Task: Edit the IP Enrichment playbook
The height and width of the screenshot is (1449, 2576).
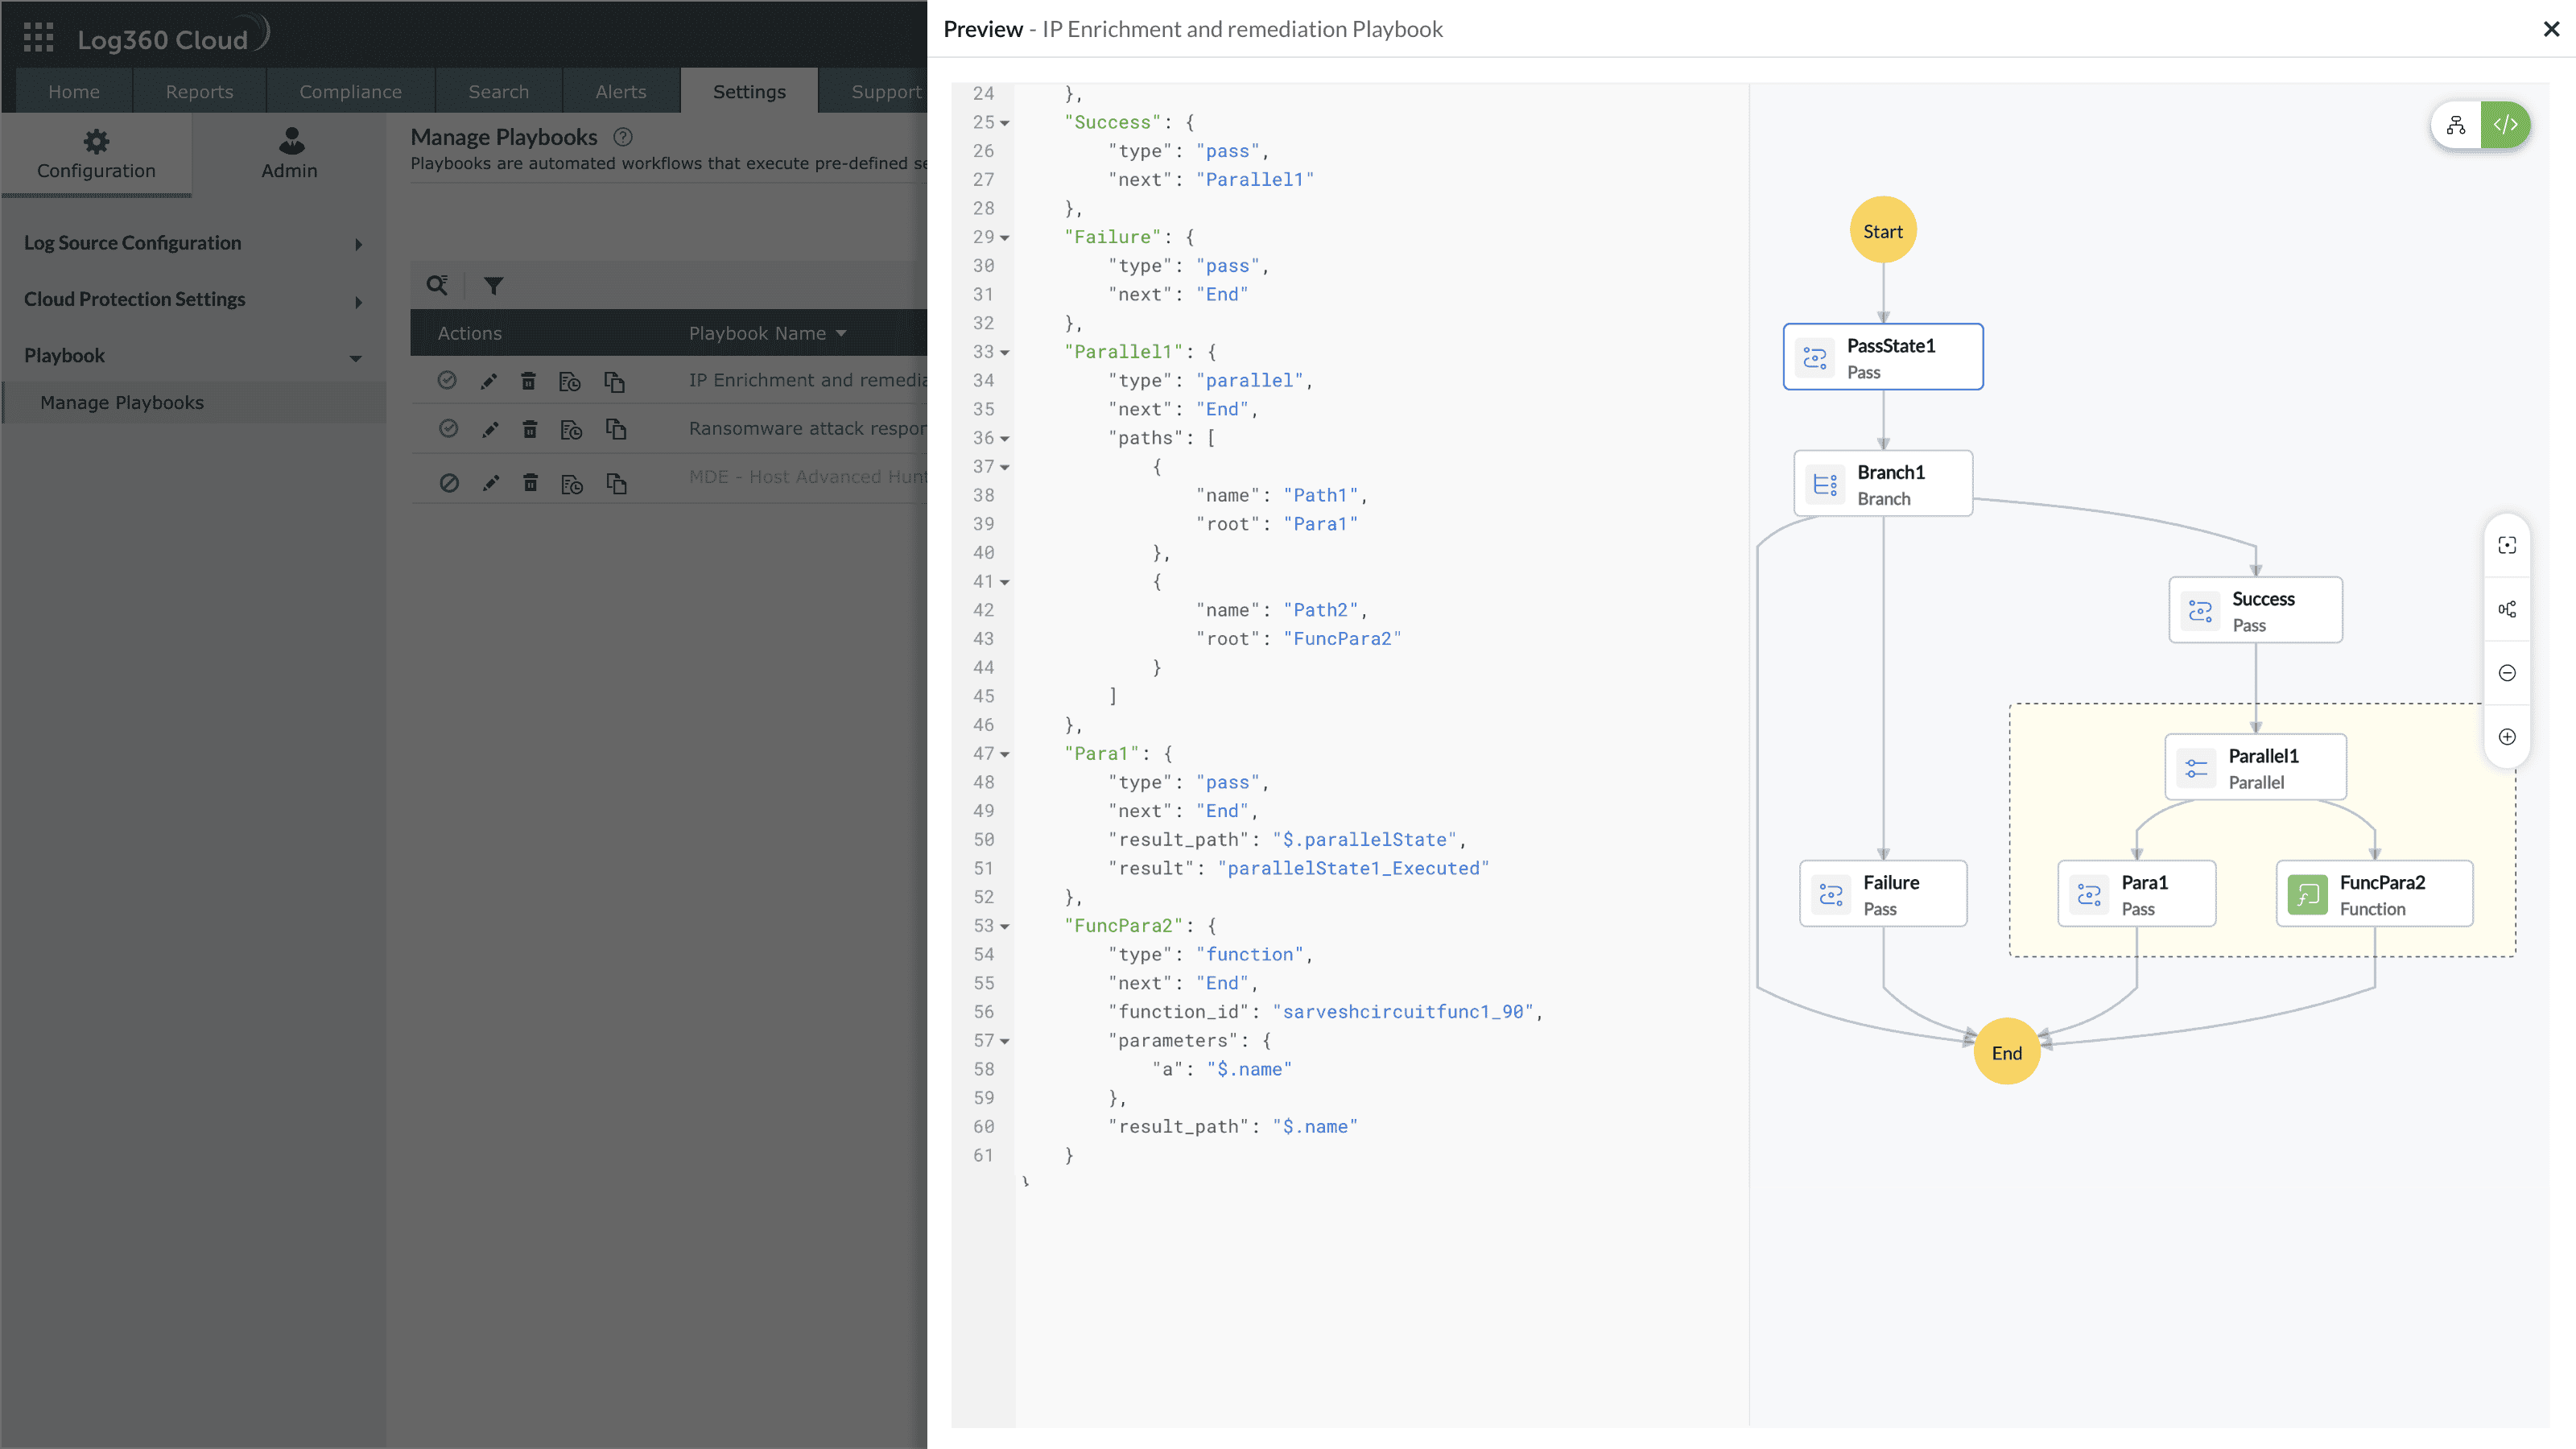Action: point(489,381)
